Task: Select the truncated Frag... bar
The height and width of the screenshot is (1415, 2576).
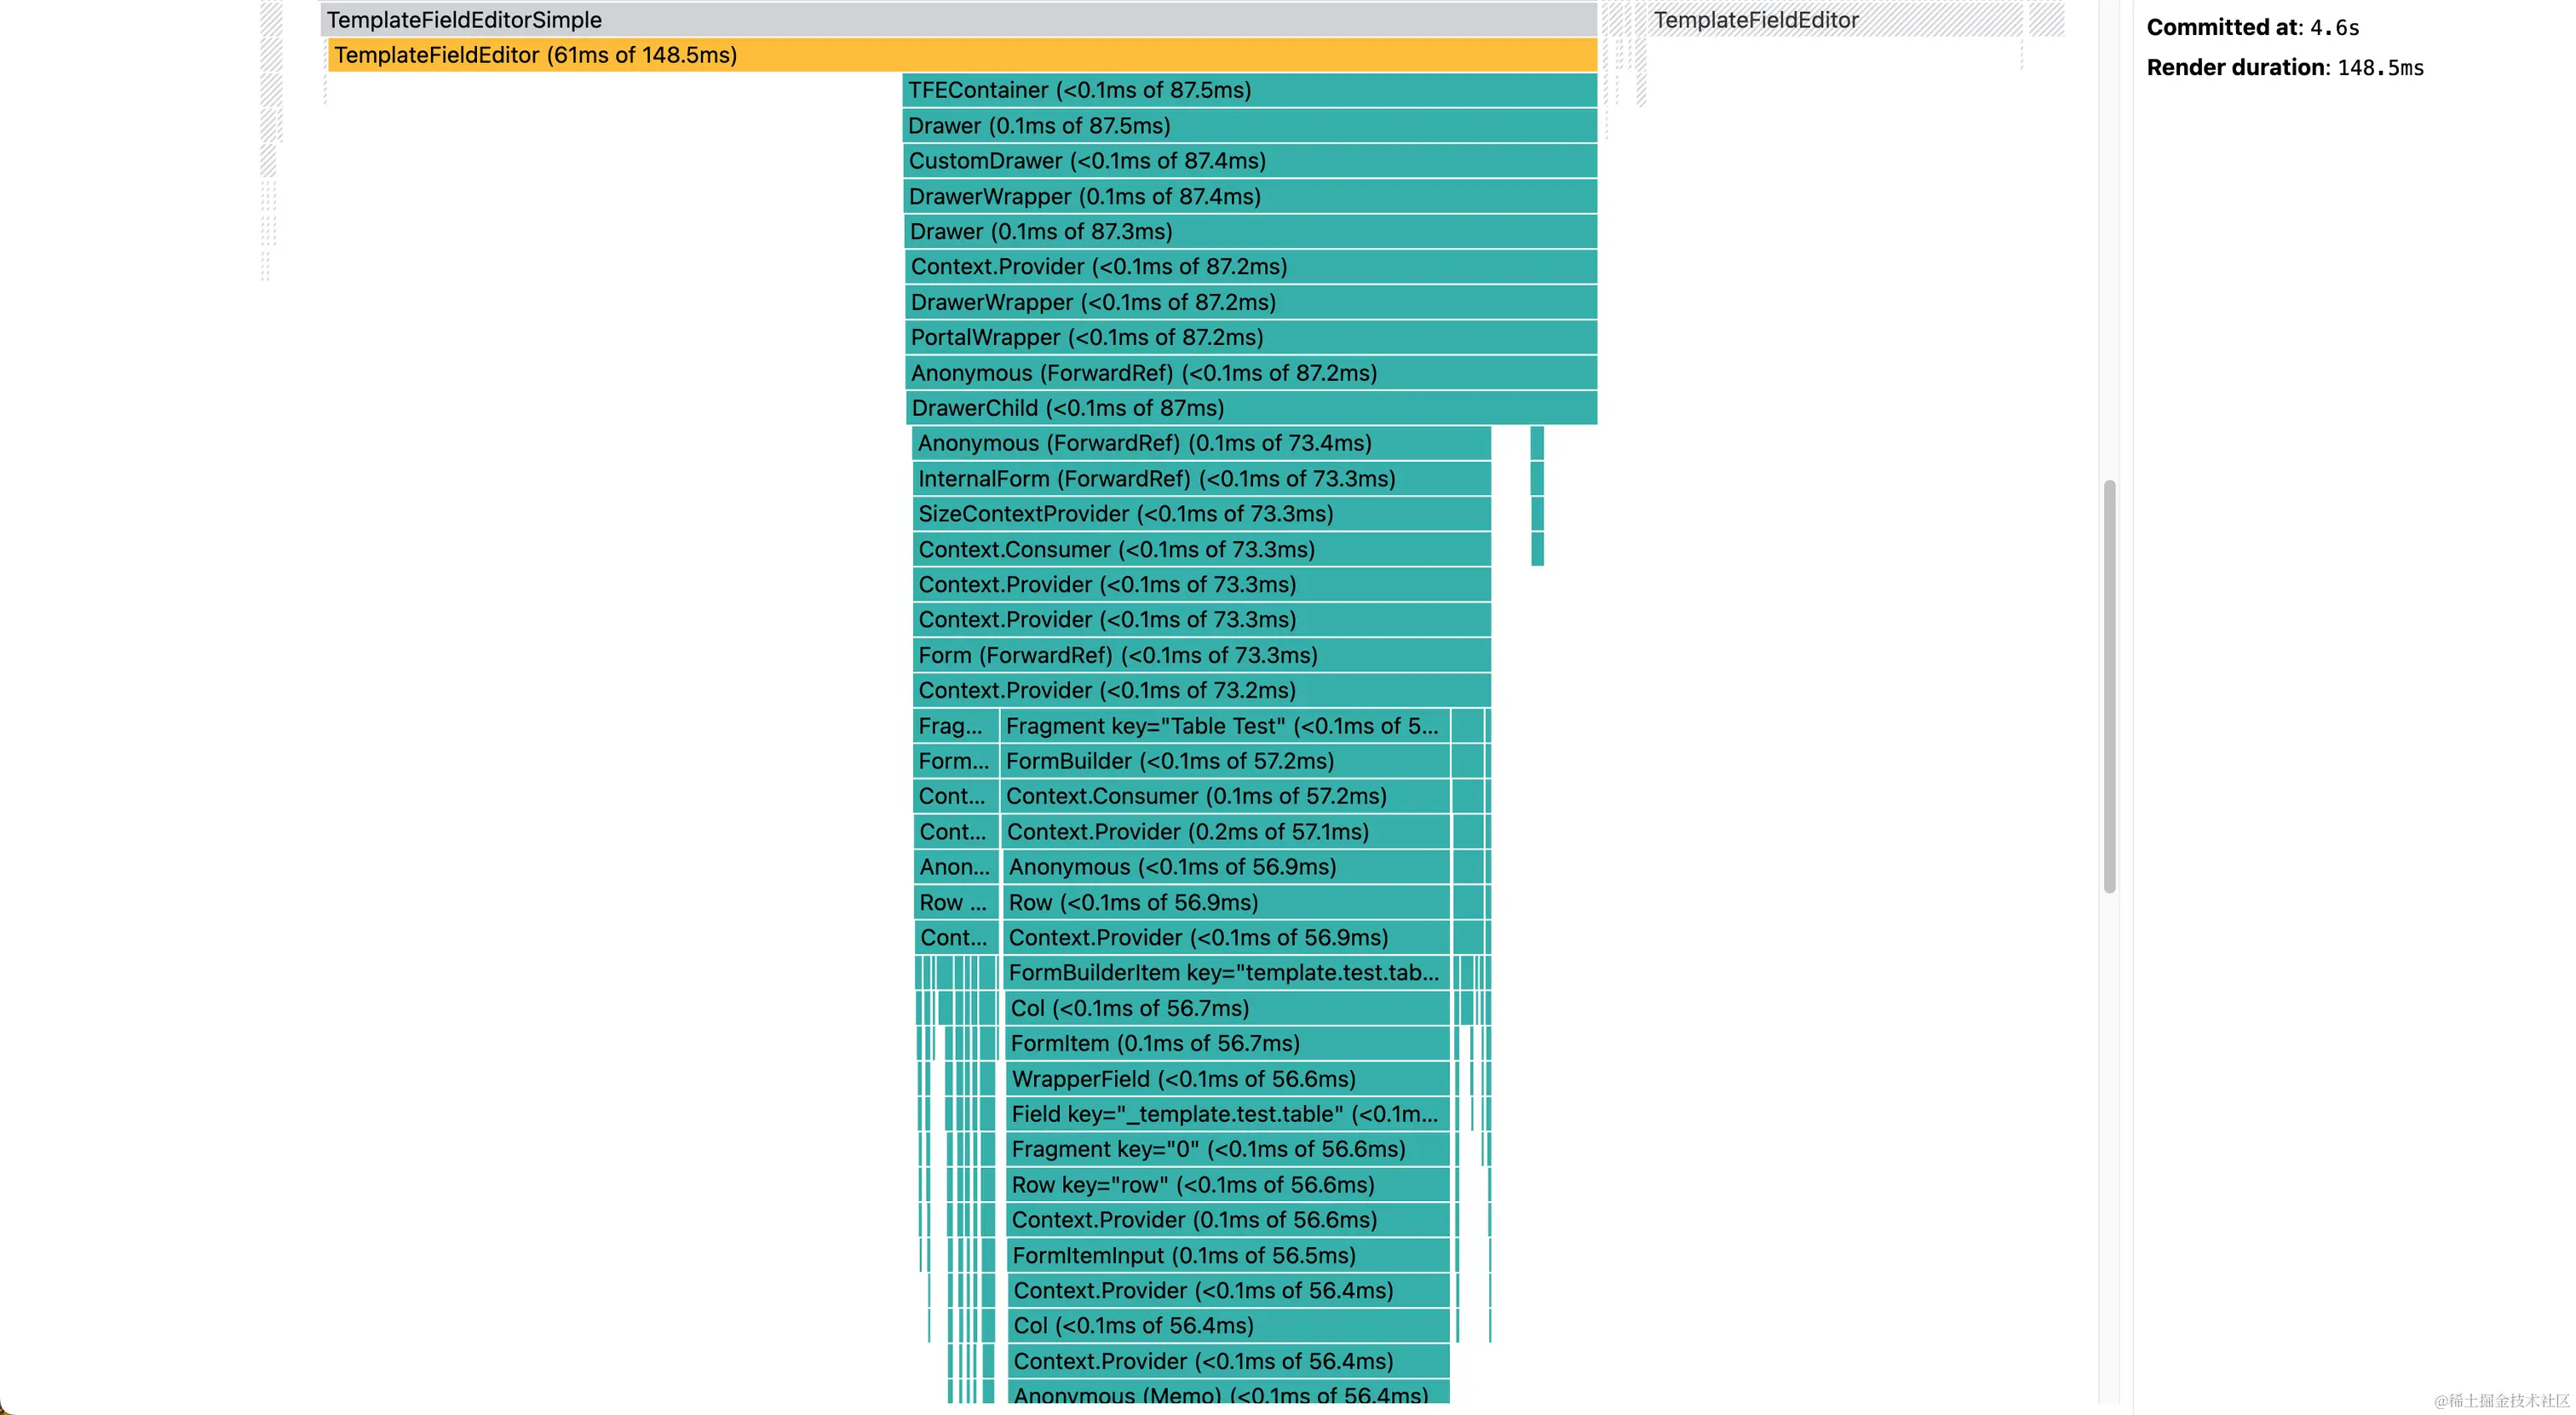Action: [x=956, y=726]
